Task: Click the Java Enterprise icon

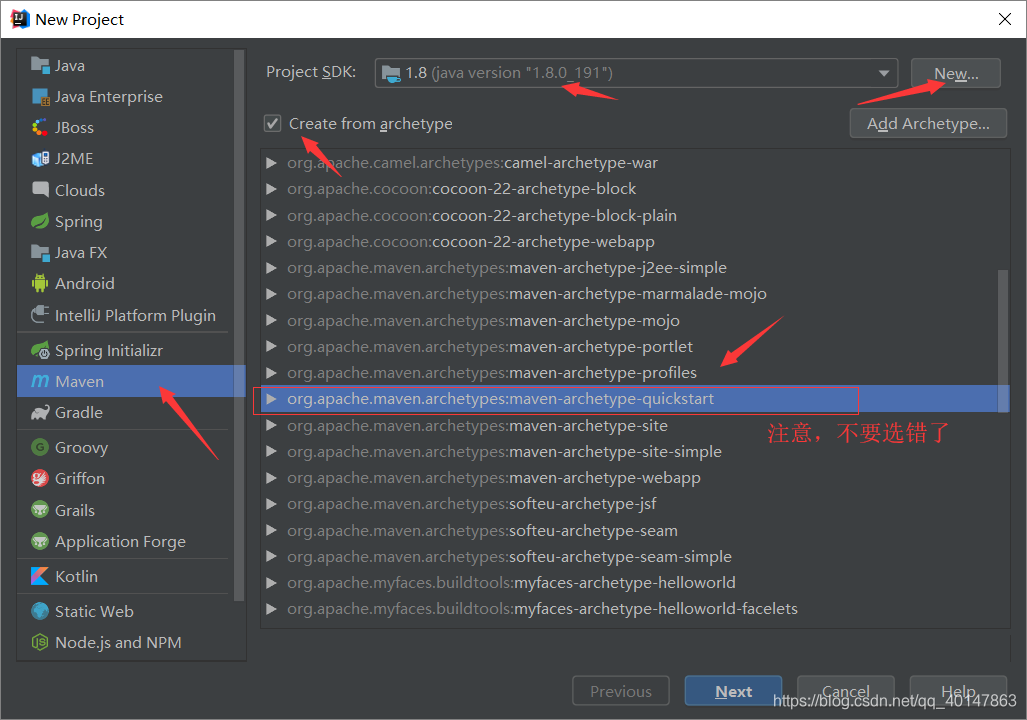Action: pos(40,97)
